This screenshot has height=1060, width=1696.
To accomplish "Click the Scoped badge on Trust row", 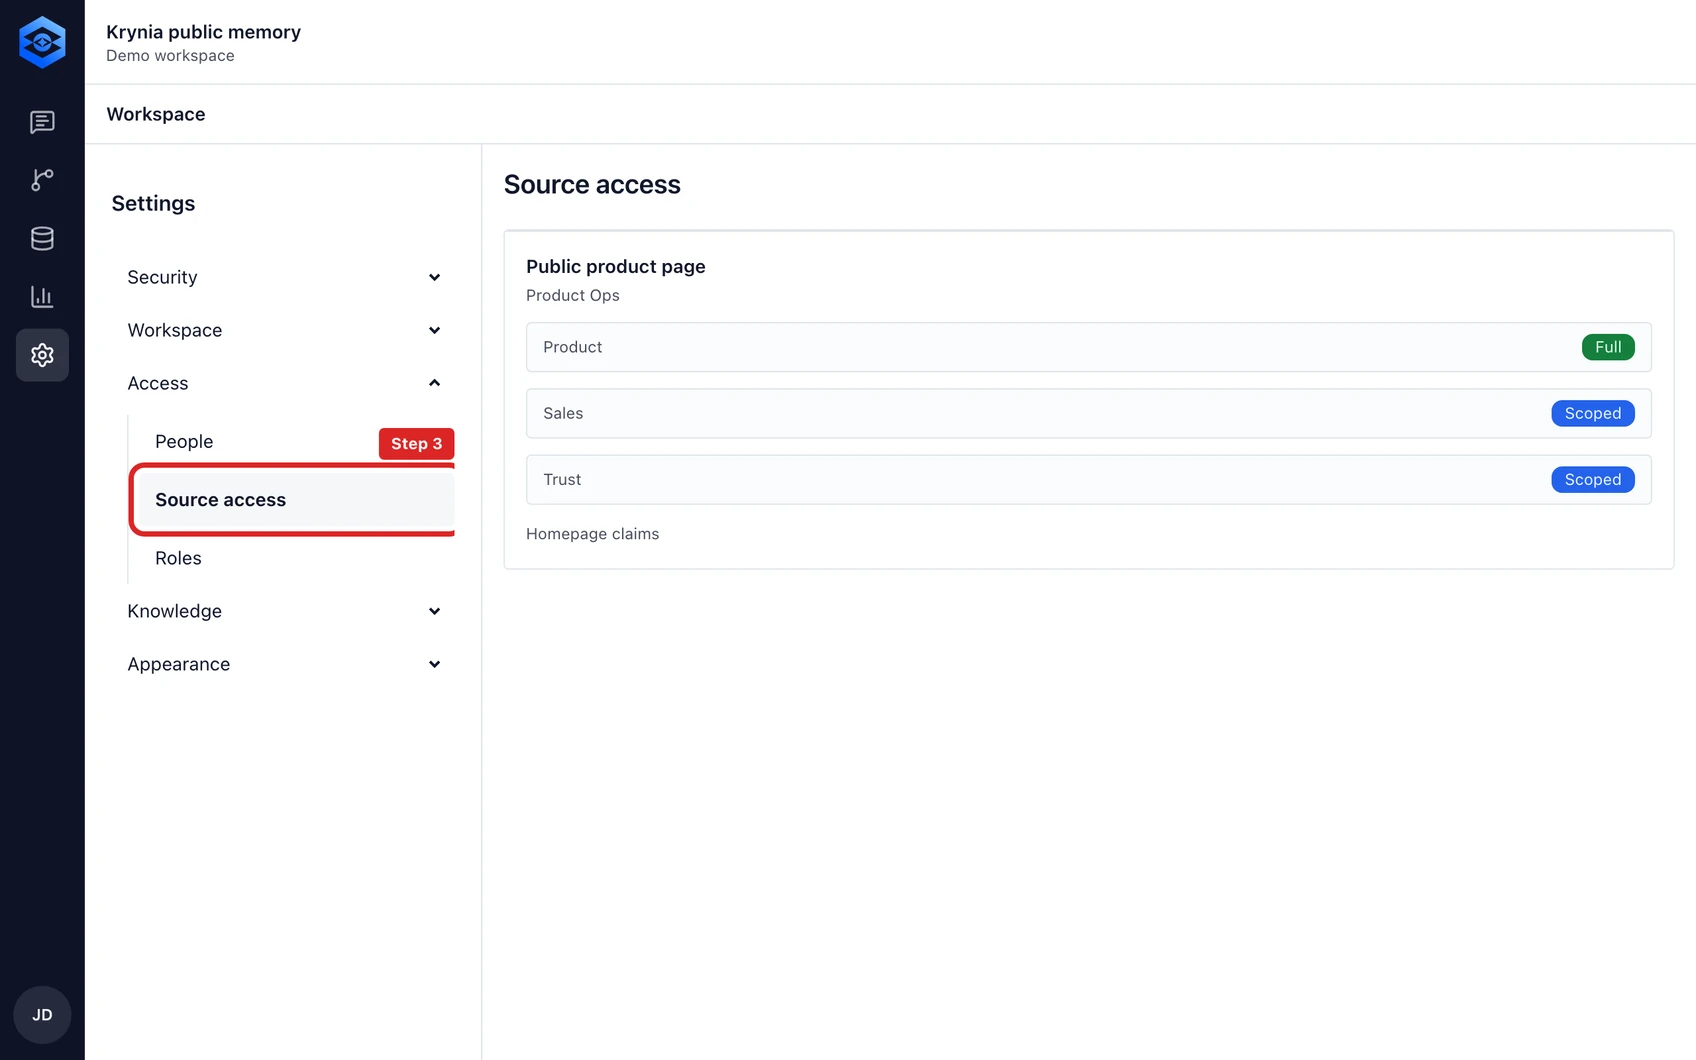I will [1593, 480].
